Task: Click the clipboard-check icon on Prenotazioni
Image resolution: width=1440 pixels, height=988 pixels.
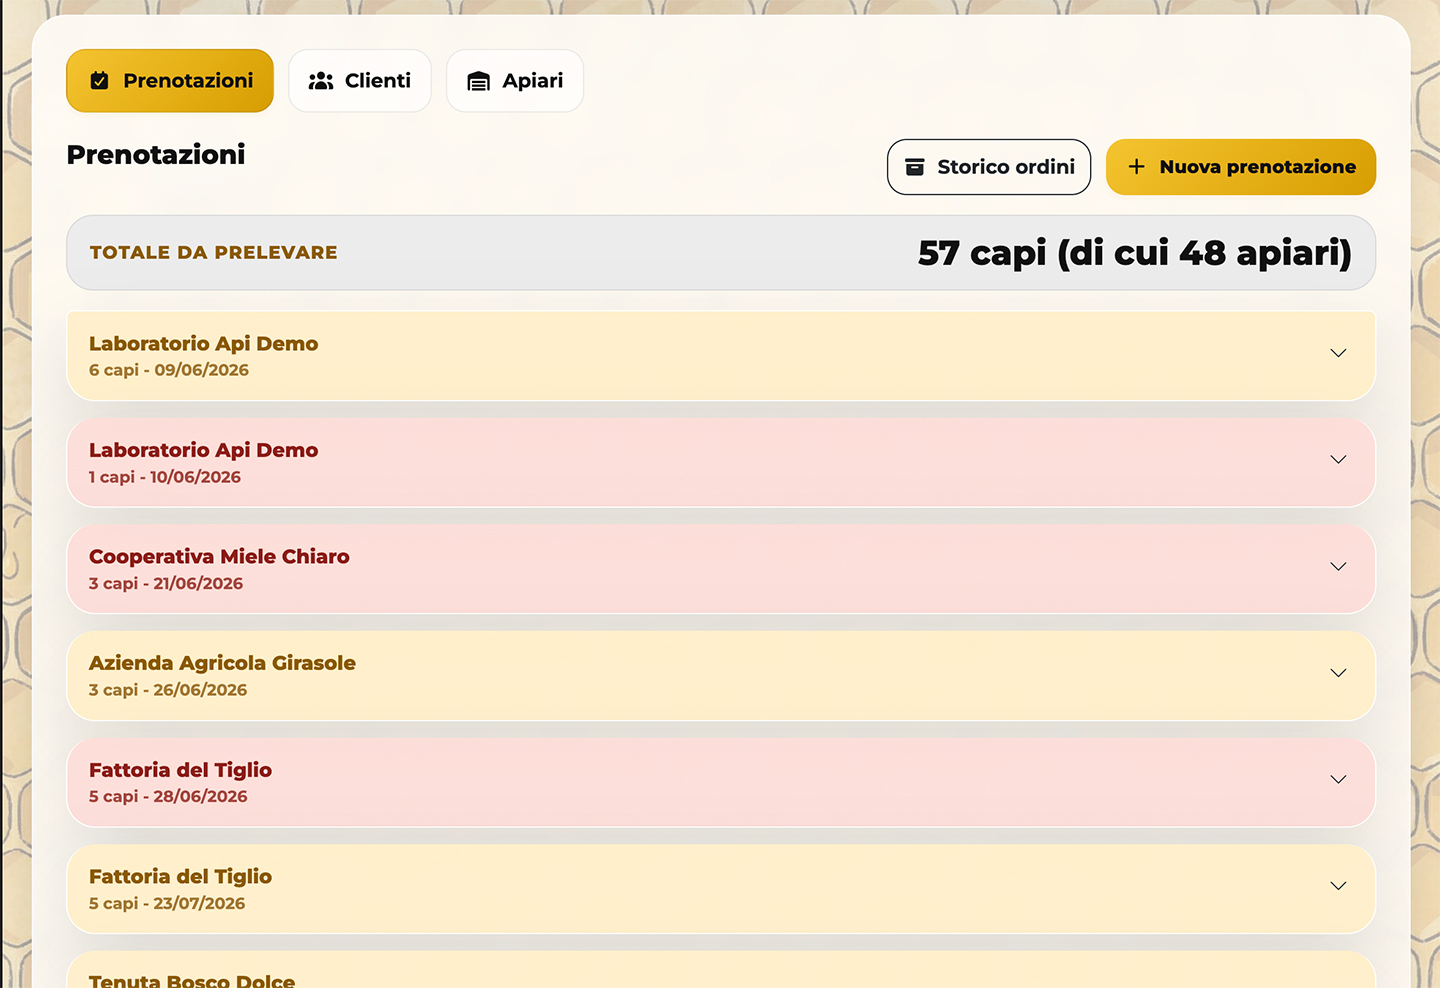Action: (x=99, y=81)
